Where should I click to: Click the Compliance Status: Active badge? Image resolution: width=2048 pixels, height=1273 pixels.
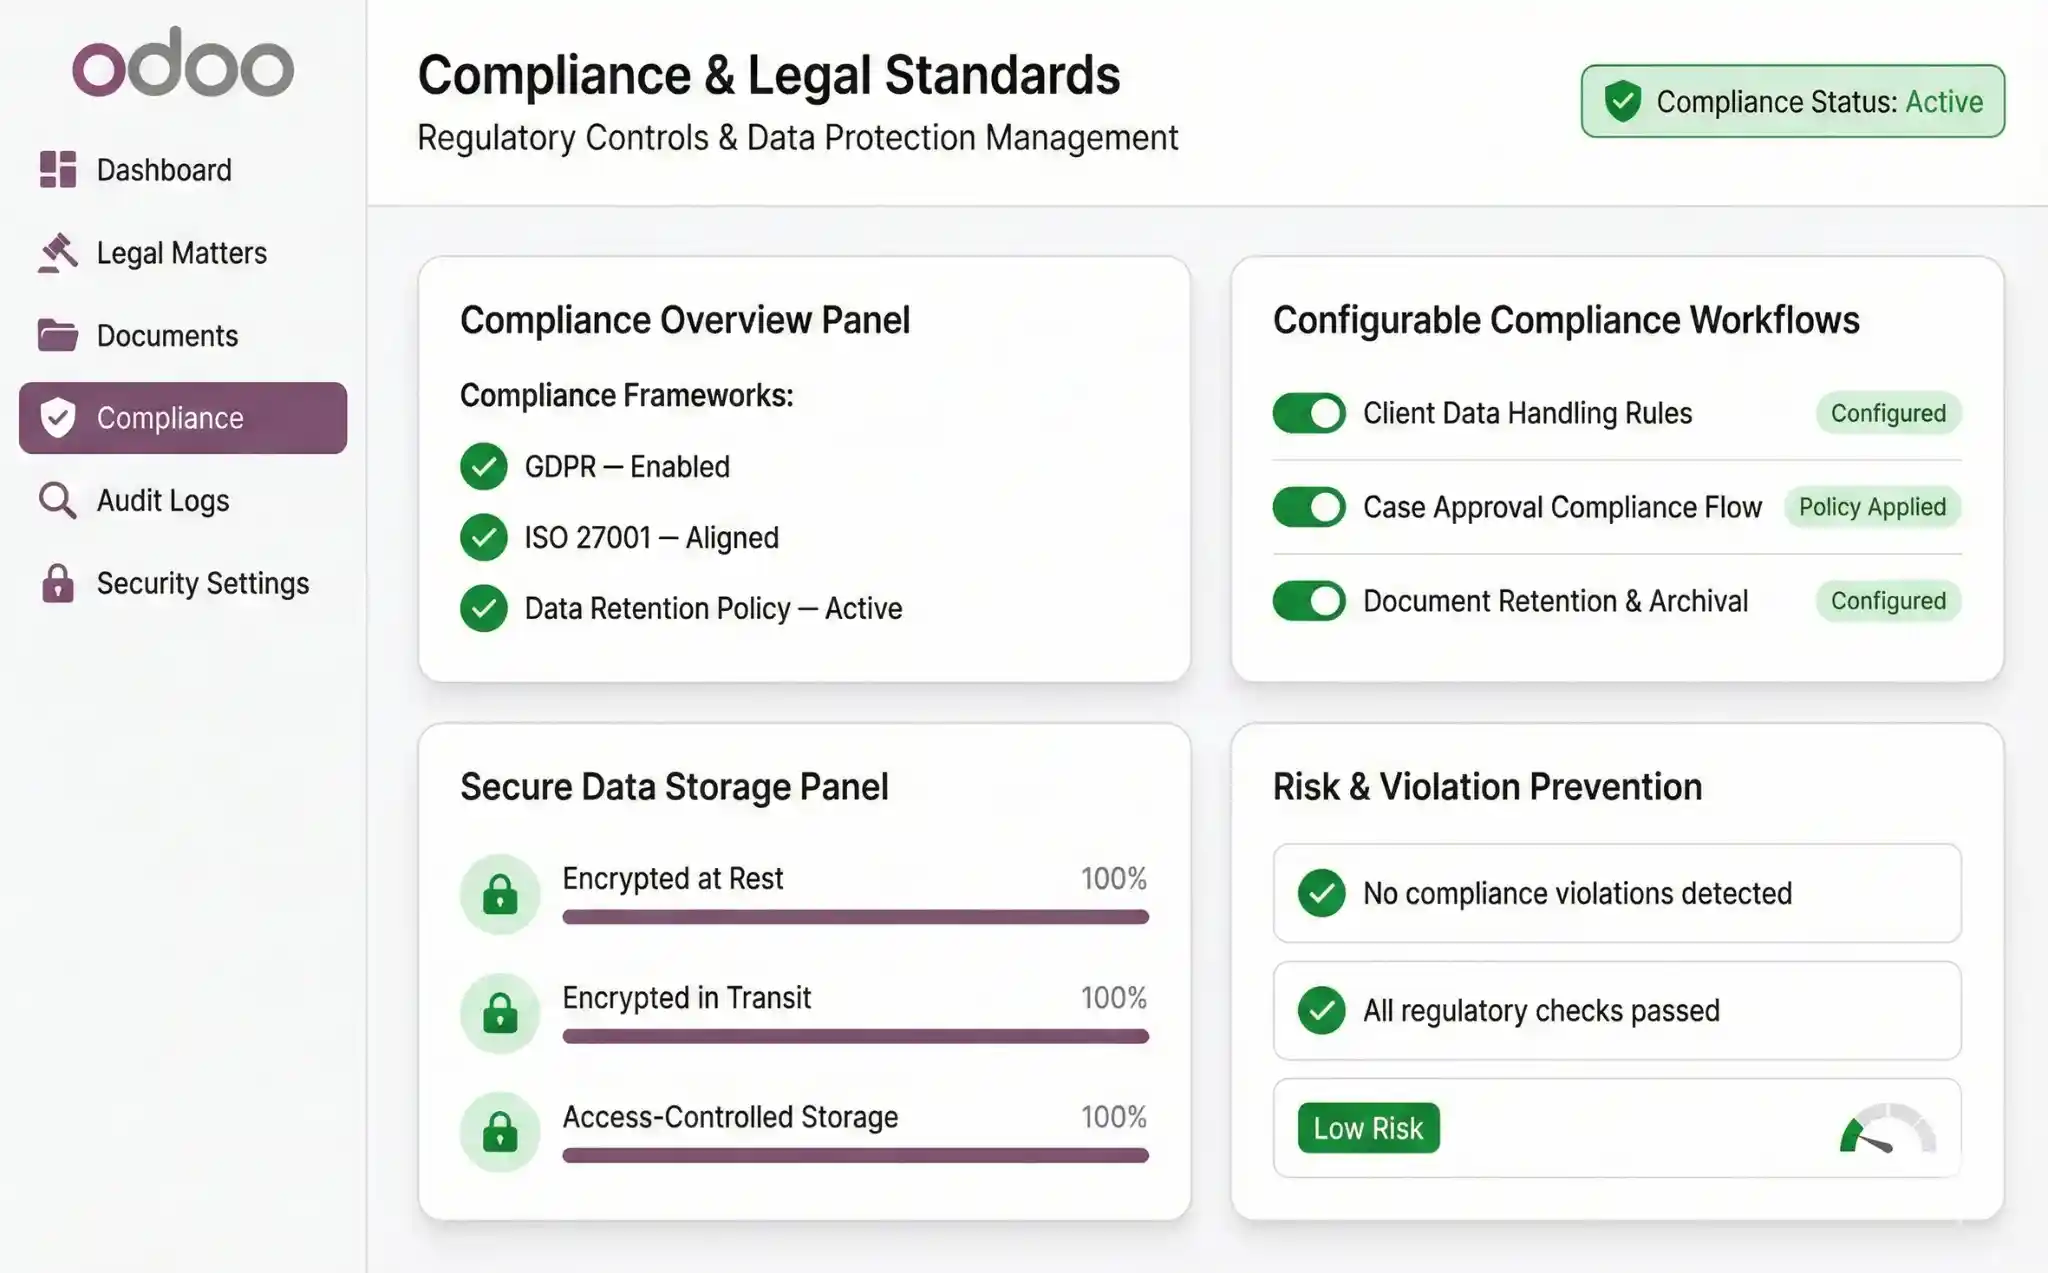[x=1790, y=100]
